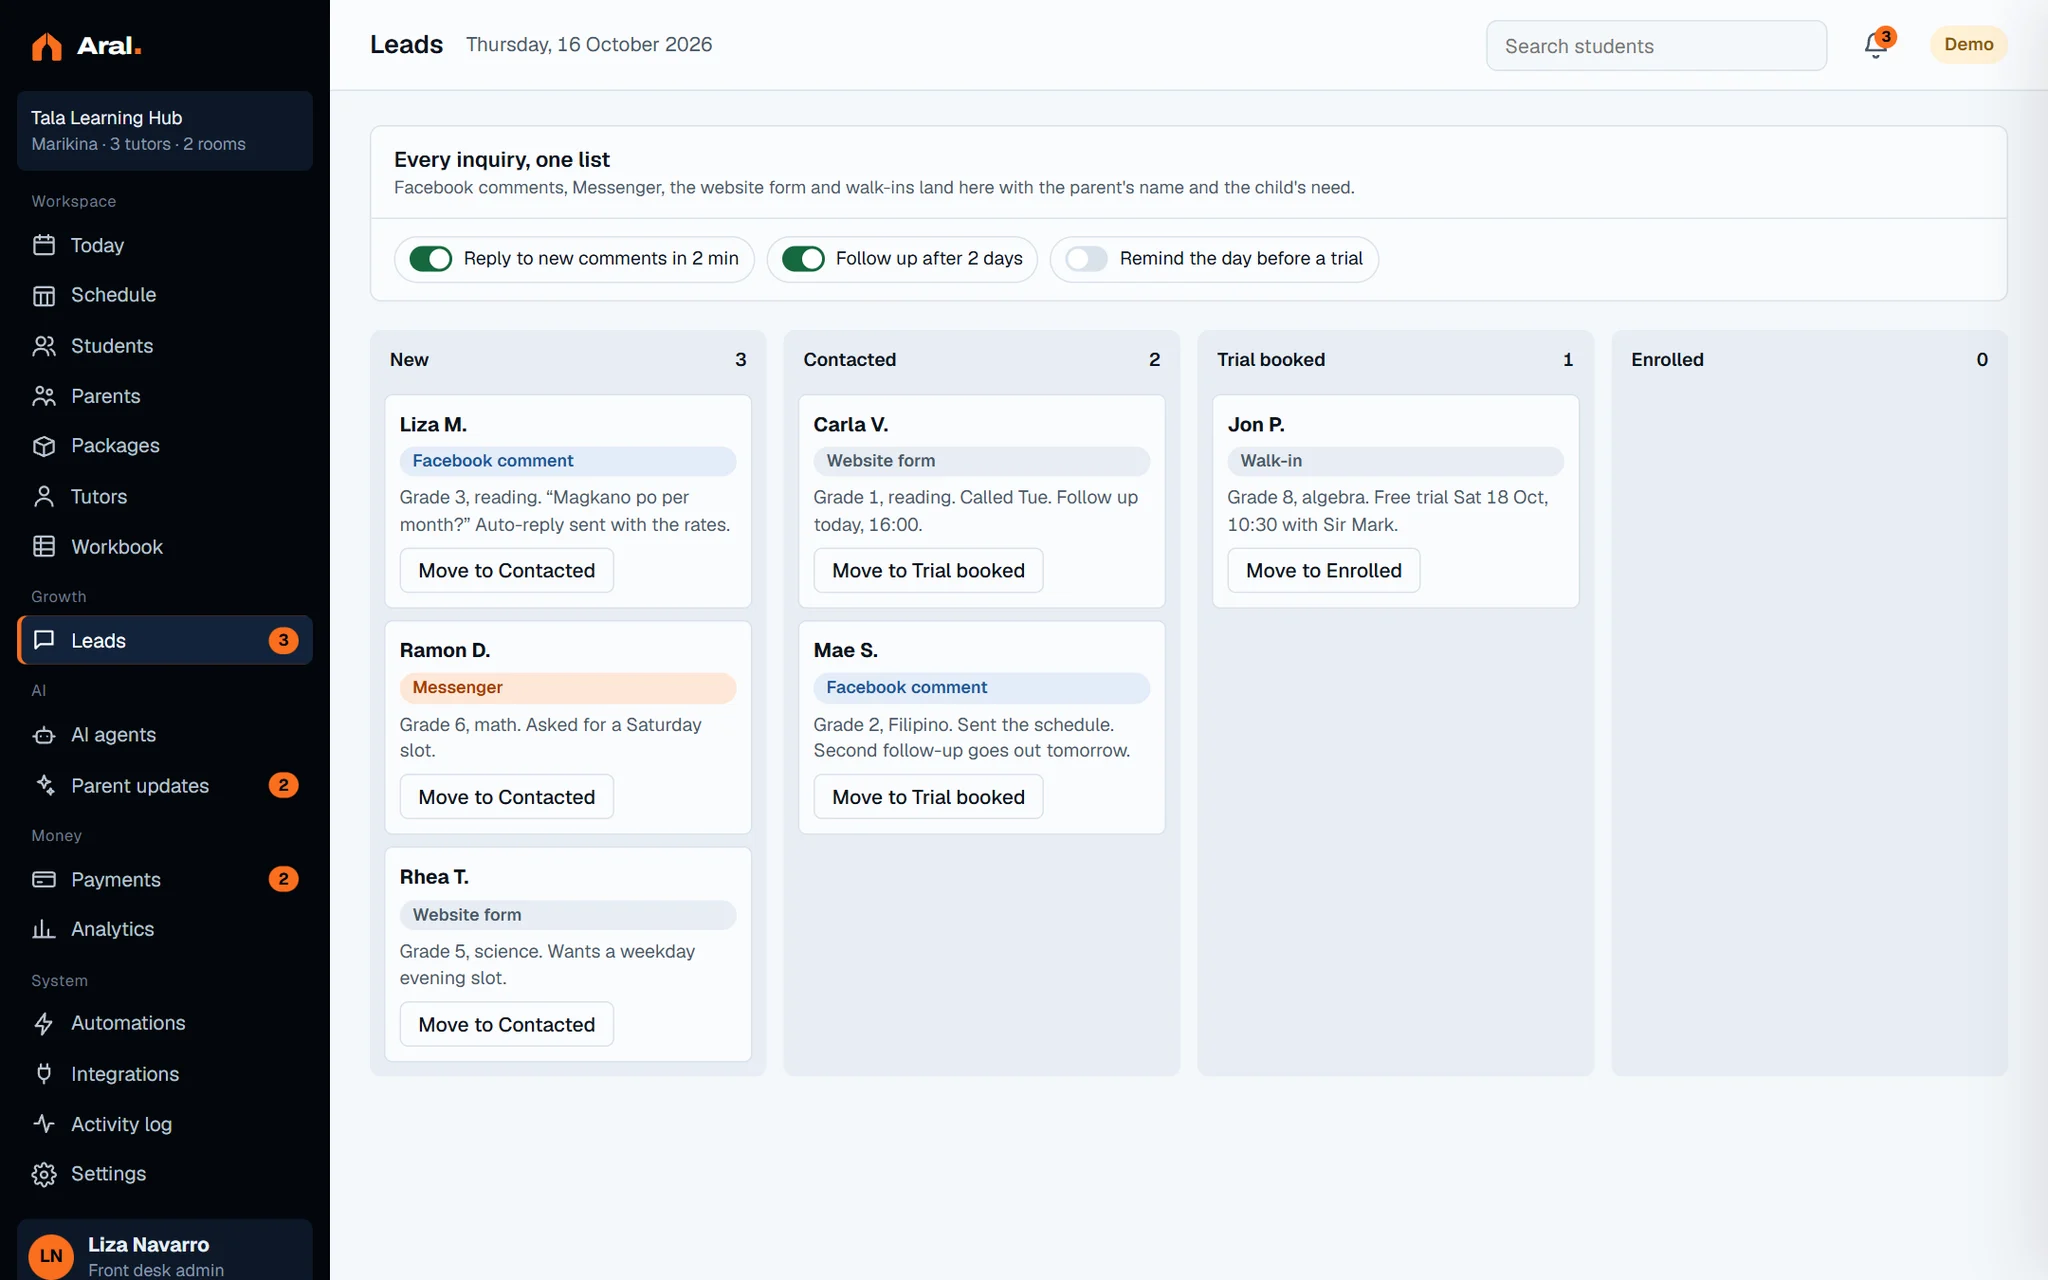Click the Parent updates sparkle icon

click(44, 785)
